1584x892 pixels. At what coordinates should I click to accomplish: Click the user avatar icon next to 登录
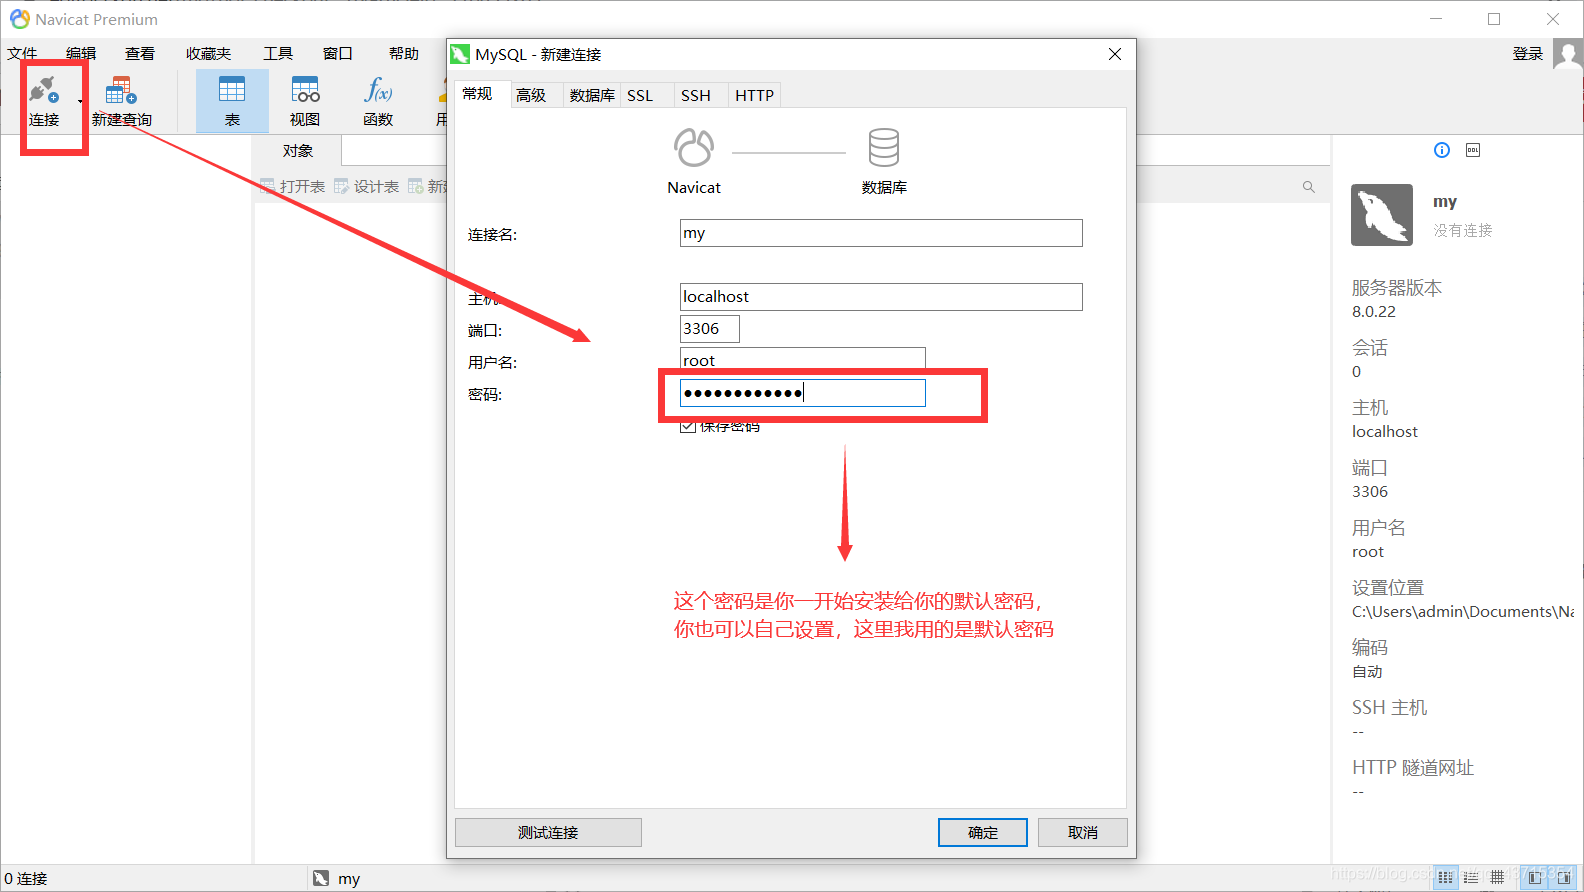pyautogui.click(x=1568, y=54)
